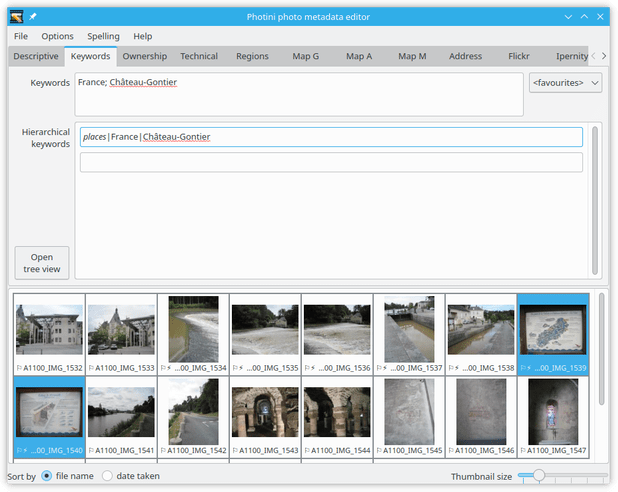Switch to the Descriptive tab

point(36,56)
